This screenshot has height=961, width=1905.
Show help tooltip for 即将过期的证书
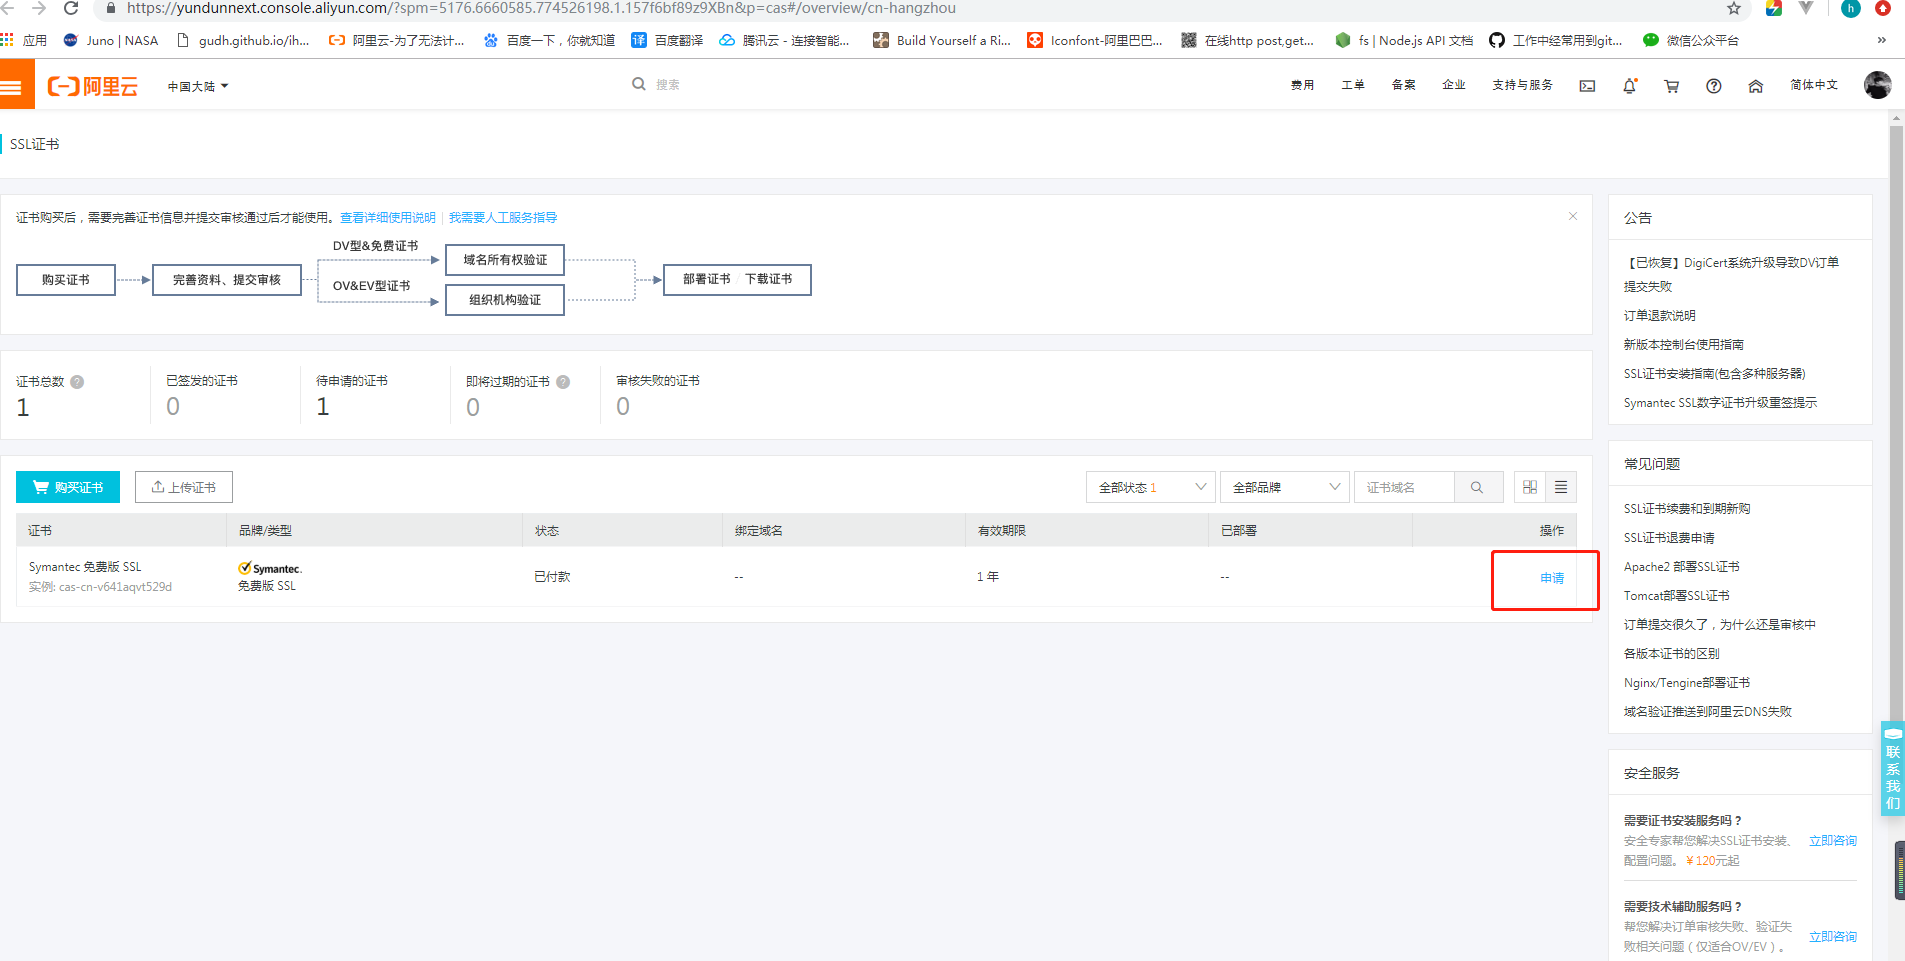coord(563,382)
